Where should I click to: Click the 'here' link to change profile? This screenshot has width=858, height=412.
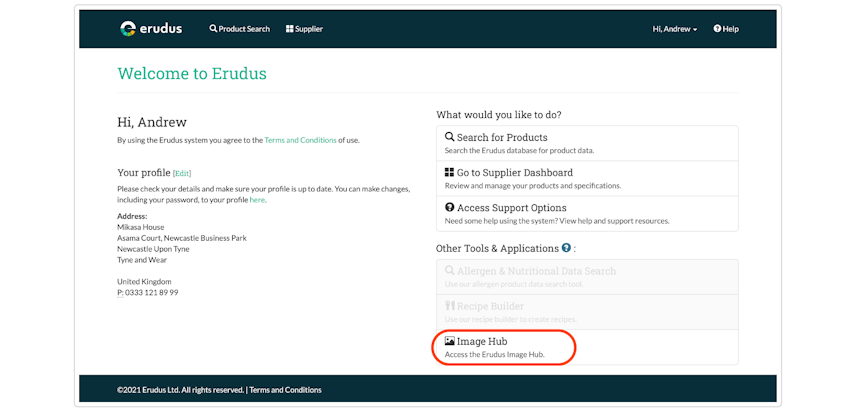257,200
